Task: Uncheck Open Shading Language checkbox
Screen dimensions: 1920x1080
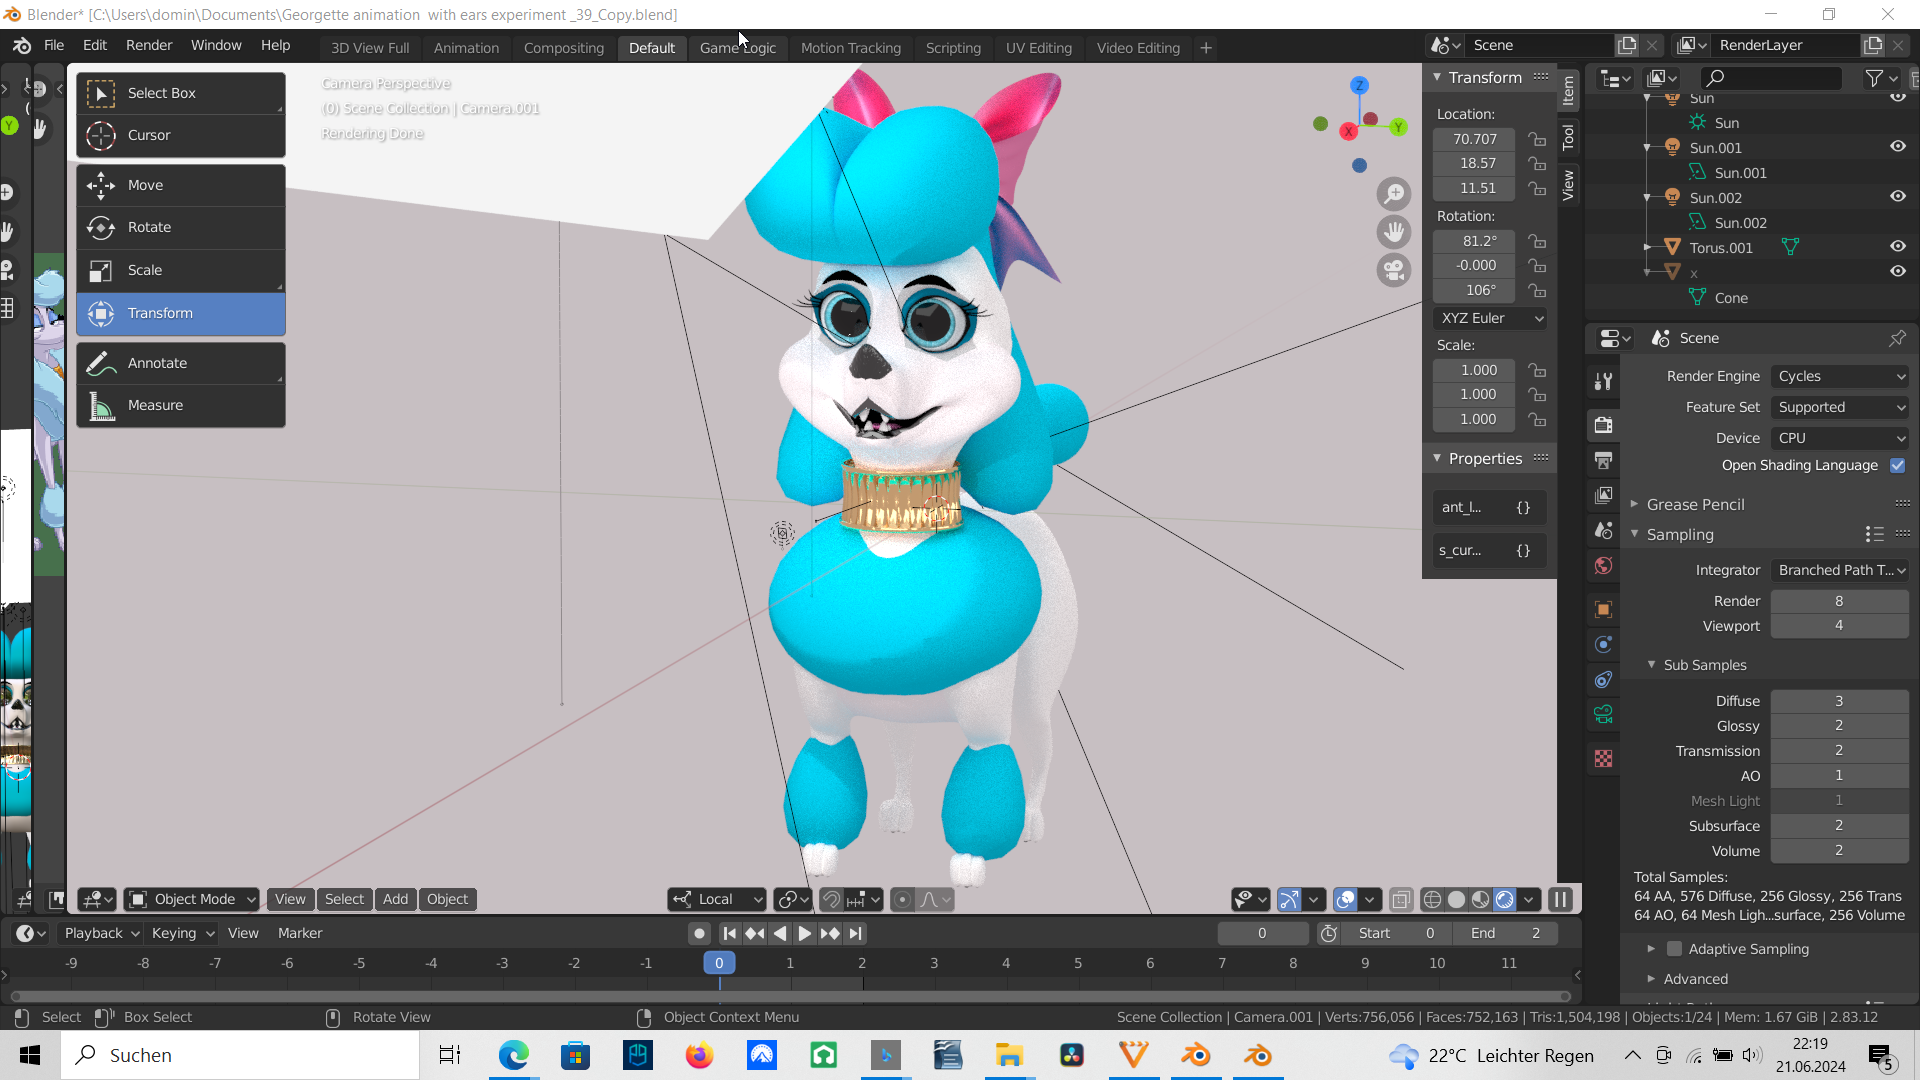Action: click(1897, 465)
